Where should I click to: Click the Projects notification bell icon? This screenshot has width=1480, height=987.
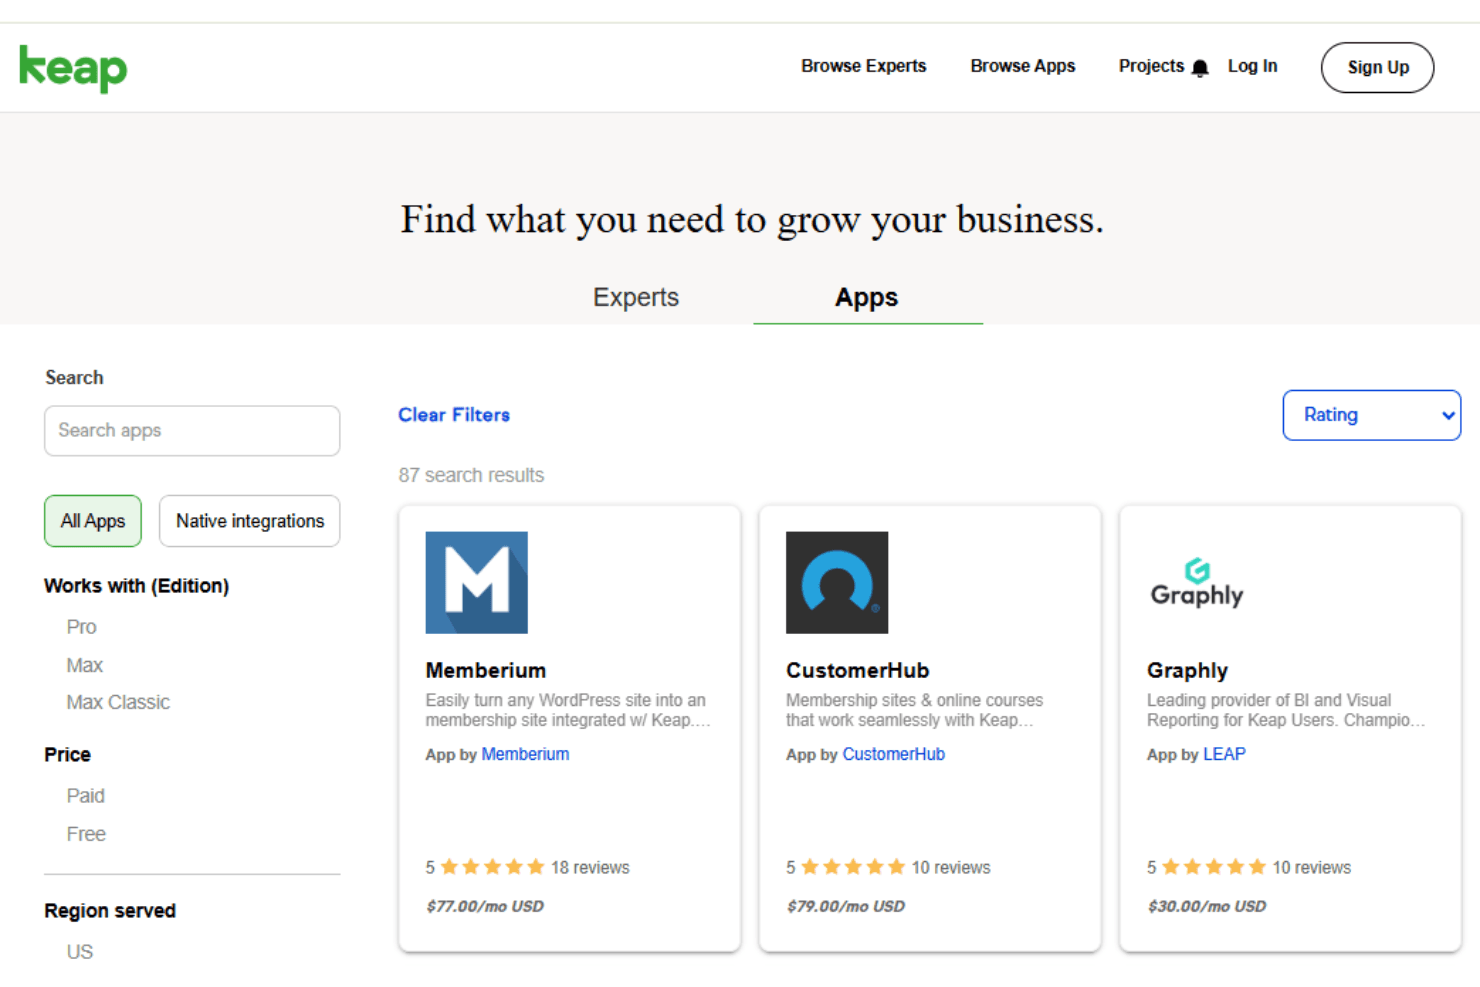pyautogui.click(x=1200, y=68)
